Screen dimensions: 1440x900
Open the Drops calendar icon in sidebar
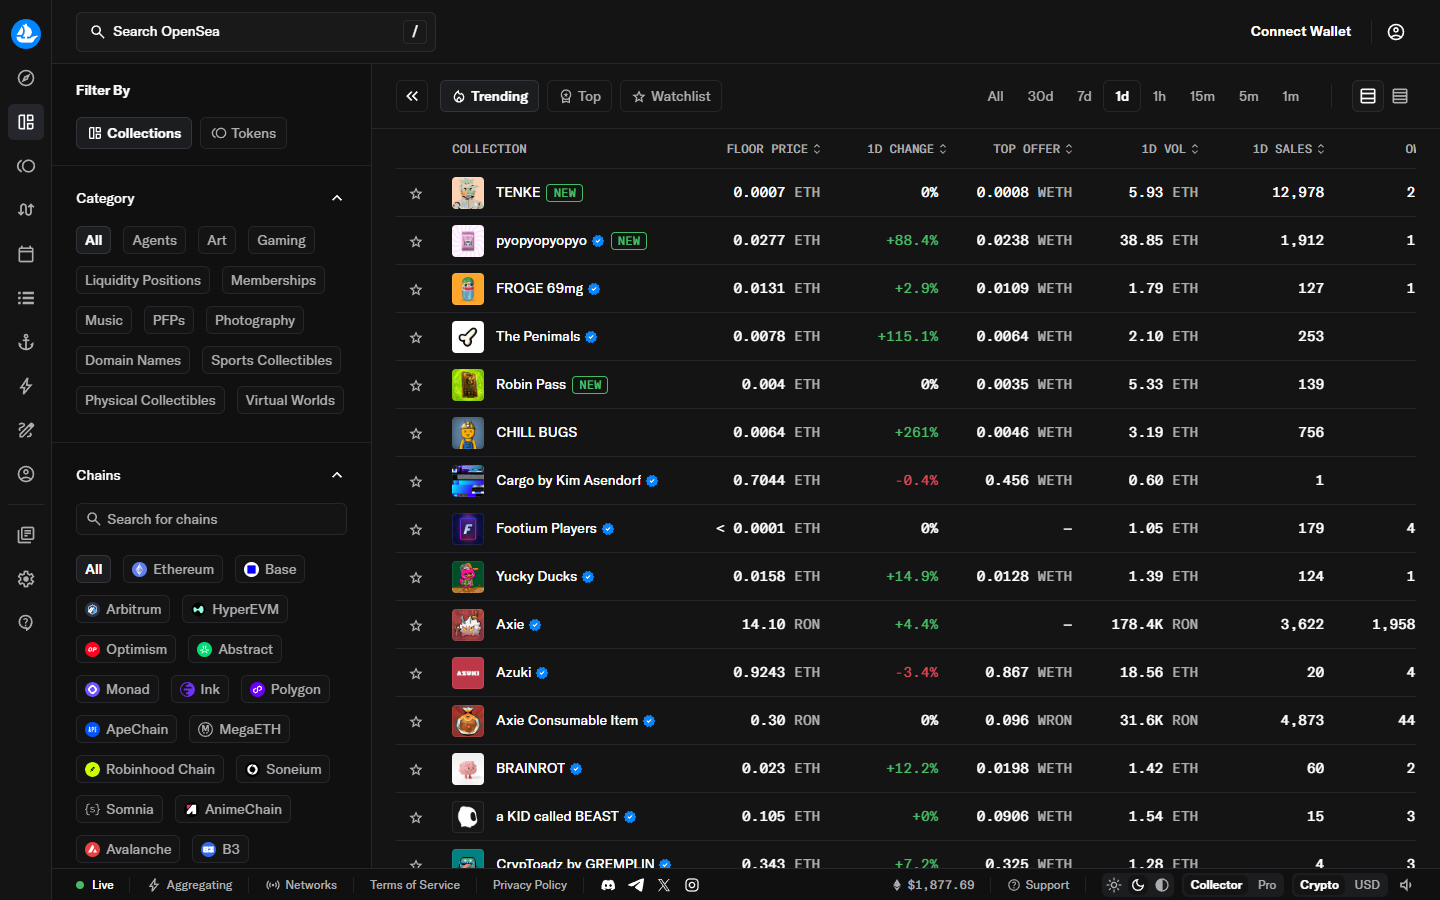pos(26,254)
